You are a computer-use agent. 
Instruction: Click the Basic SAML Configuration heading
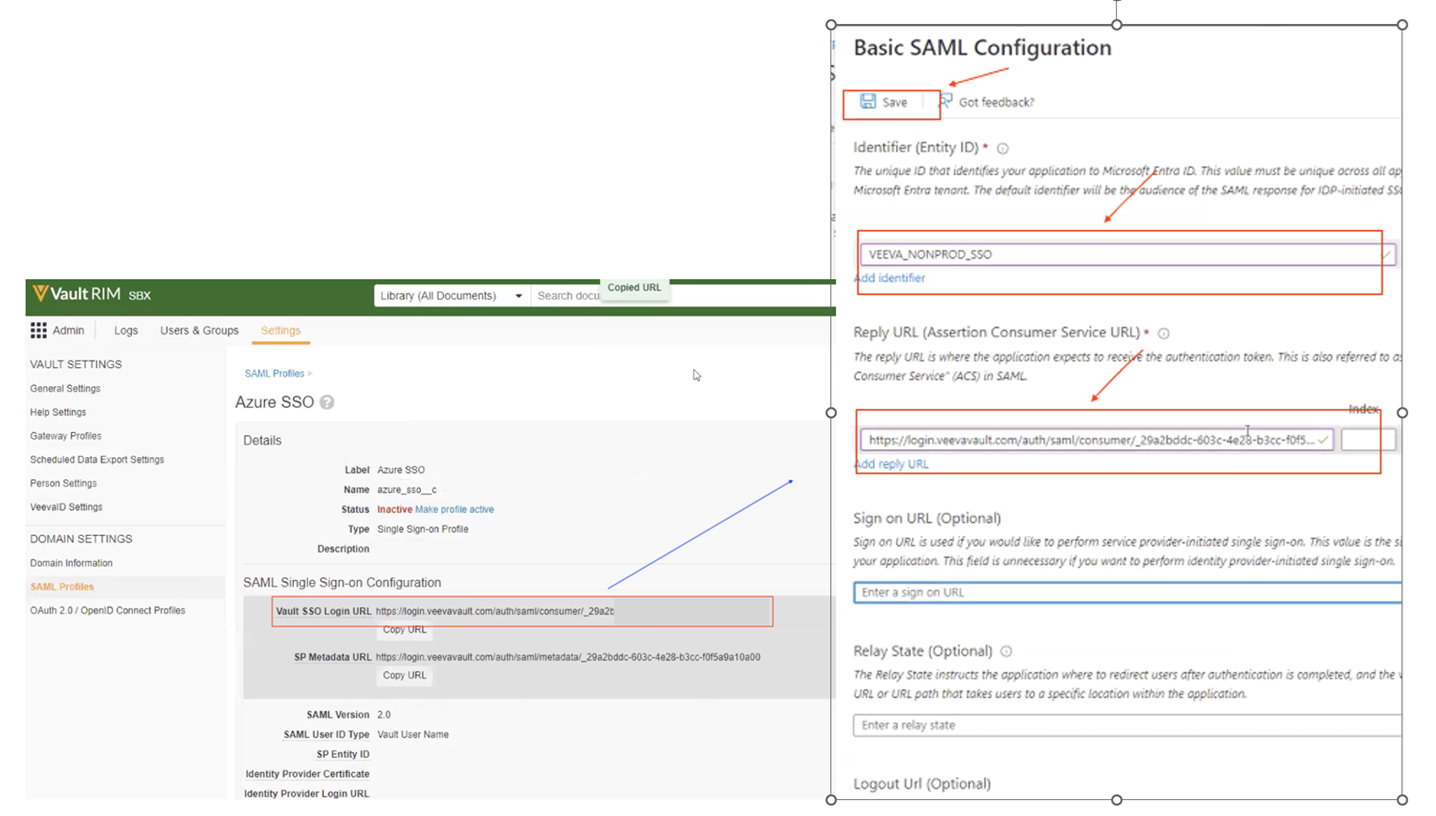[x=982, y=48]
